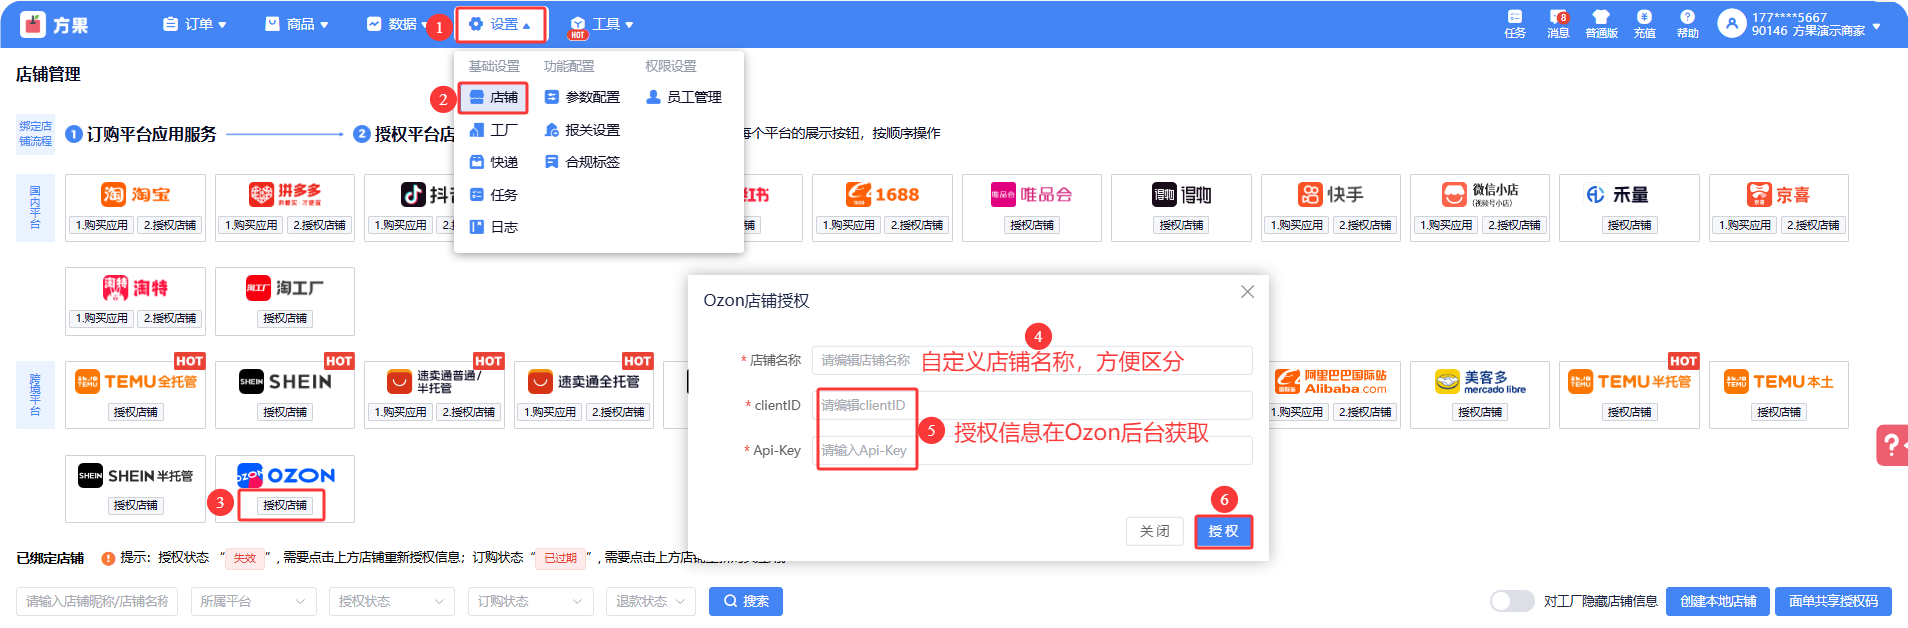The width and height of the screenshot is (1908, 628).
Task: Select the 快手 platform logo
Action: [x=1330, y=194]
